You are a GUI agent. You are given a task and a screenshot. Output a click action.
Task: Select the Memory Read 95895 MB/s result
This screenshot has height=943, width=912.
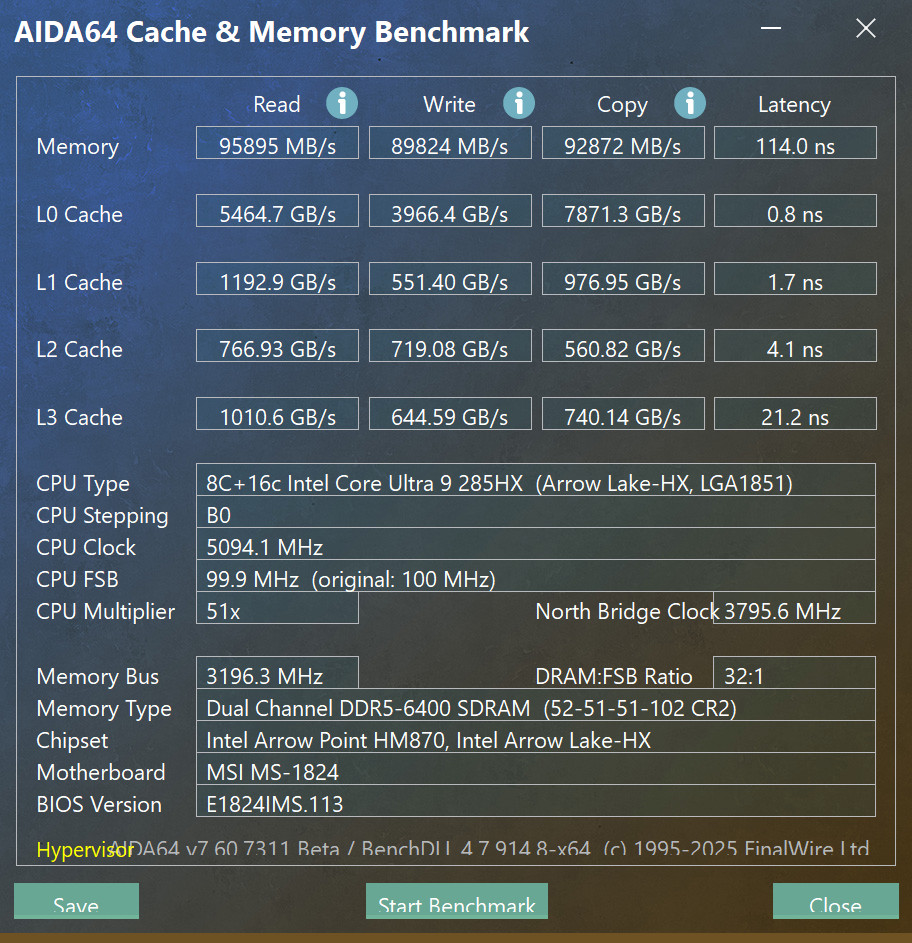click(277, 143)
